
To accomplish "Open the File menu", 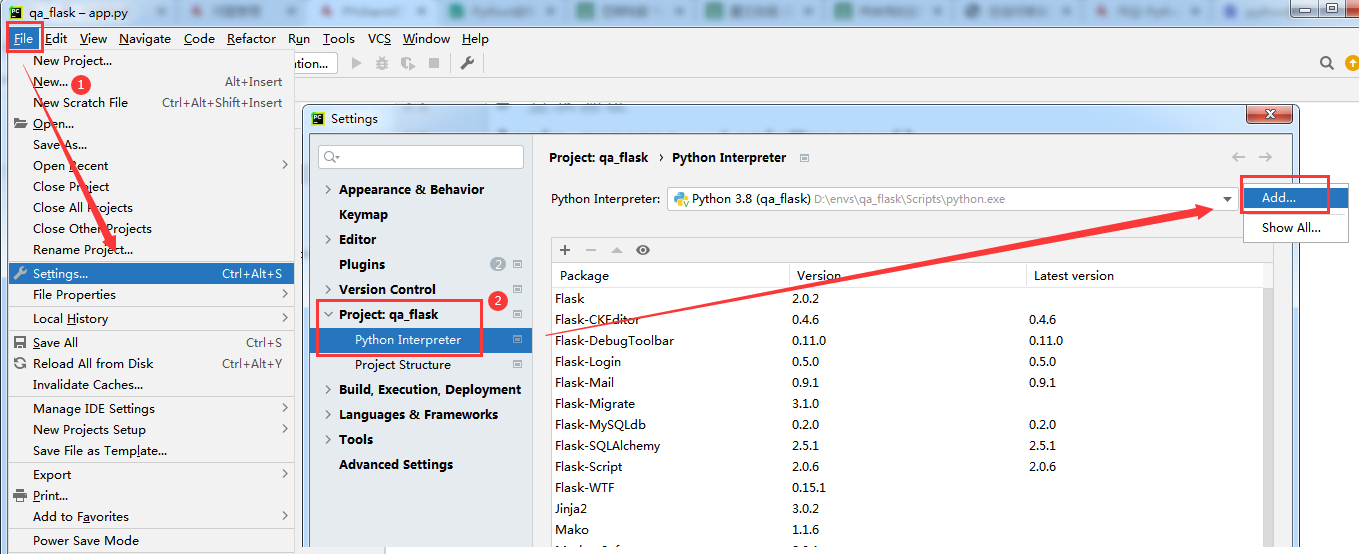I will [24, 38].
